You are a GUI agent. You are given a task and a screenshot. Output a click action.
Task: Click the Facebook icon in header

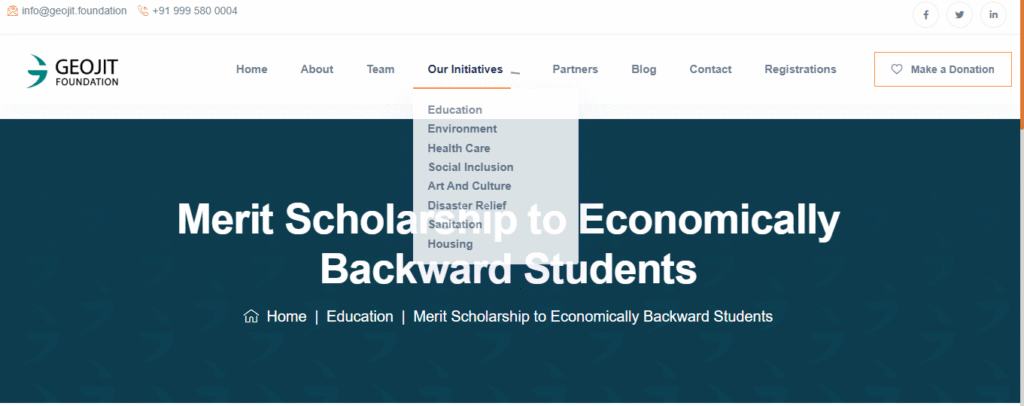tap(926, 15)
